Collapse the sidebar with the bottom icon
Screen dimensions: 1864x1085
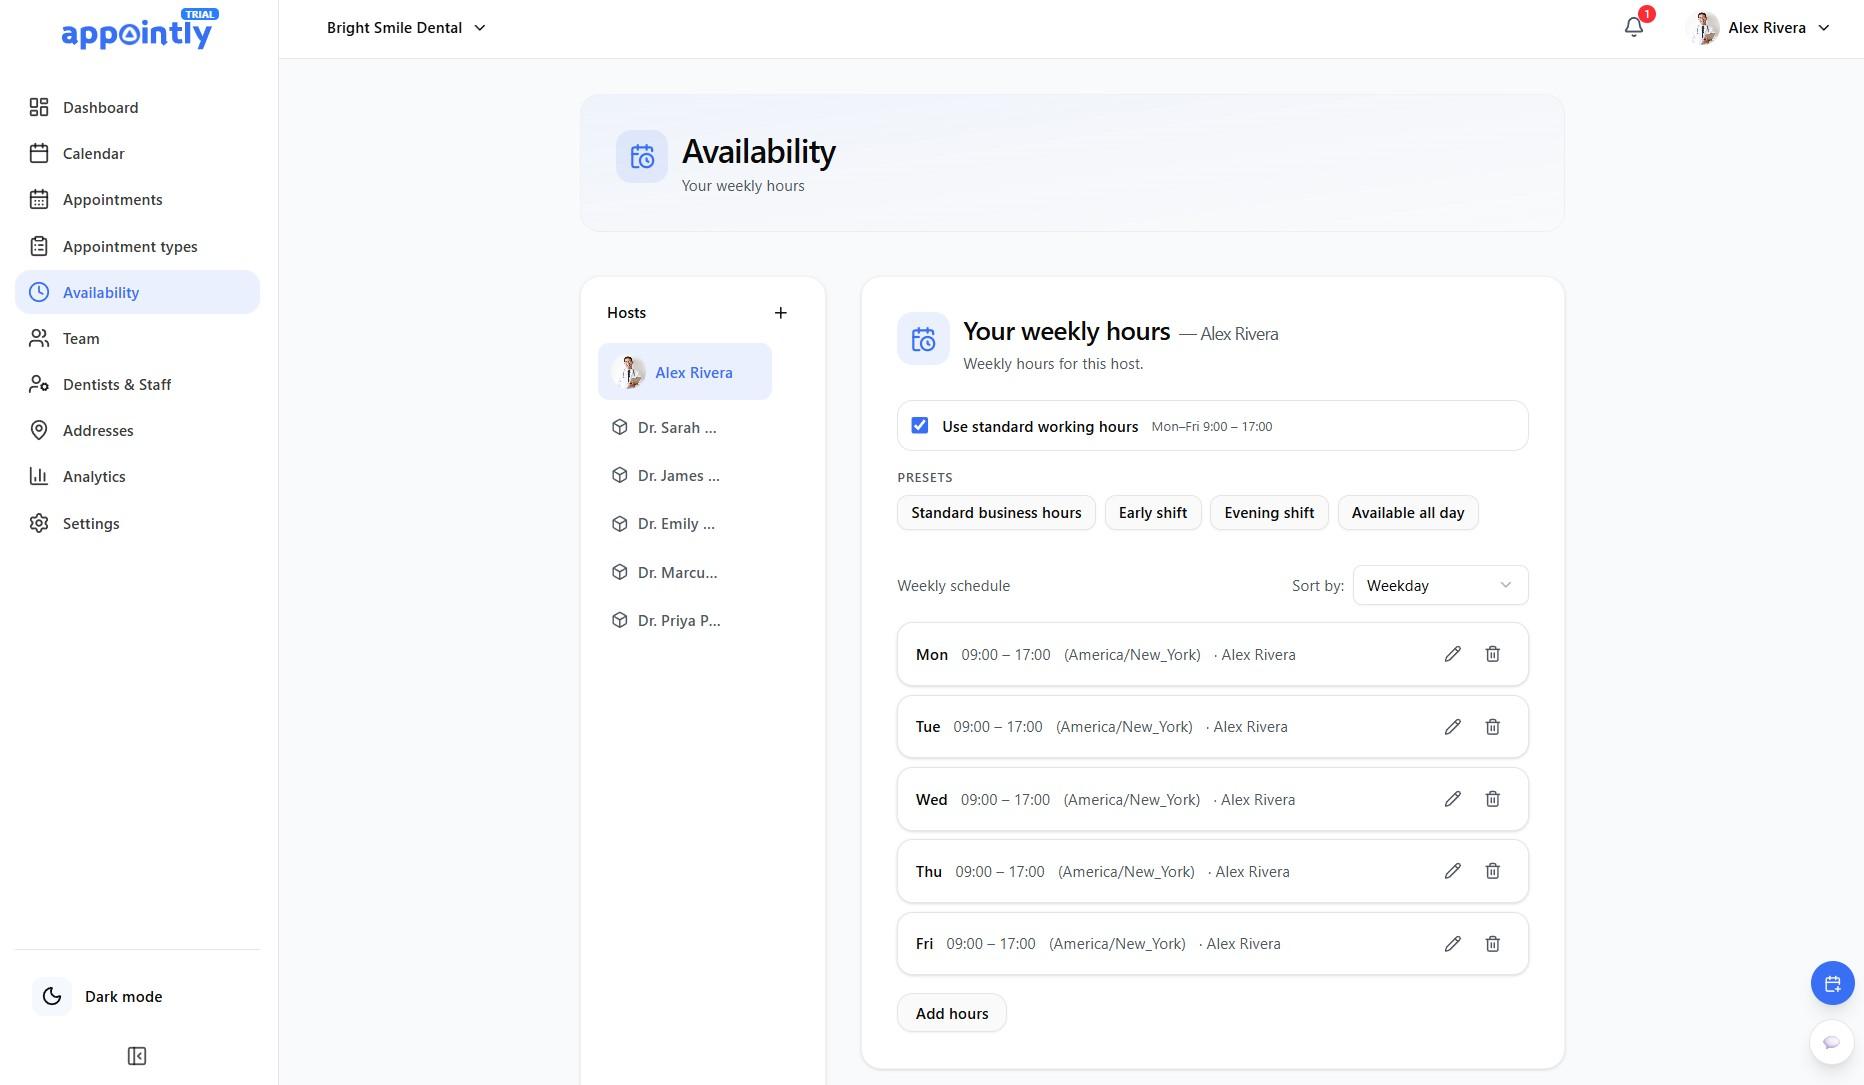137,1055
